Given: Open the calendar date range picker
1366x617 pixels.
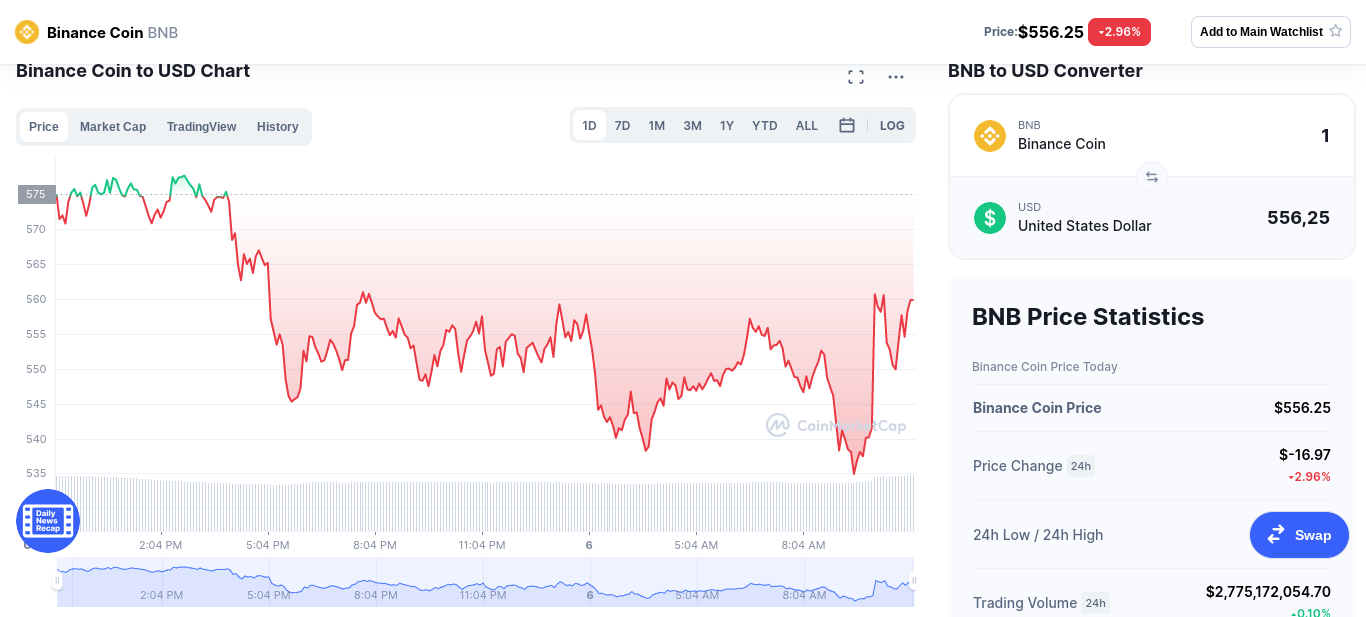Looking at the screenshot, I should coord(847,125).
